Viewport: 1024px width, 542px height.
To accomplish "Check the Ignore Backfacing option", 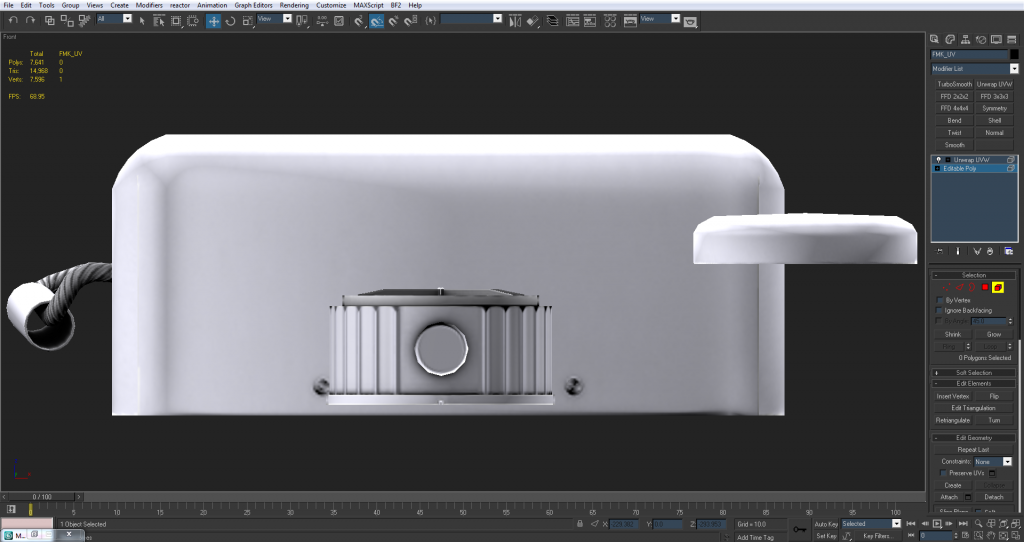I will coord(939,311).
